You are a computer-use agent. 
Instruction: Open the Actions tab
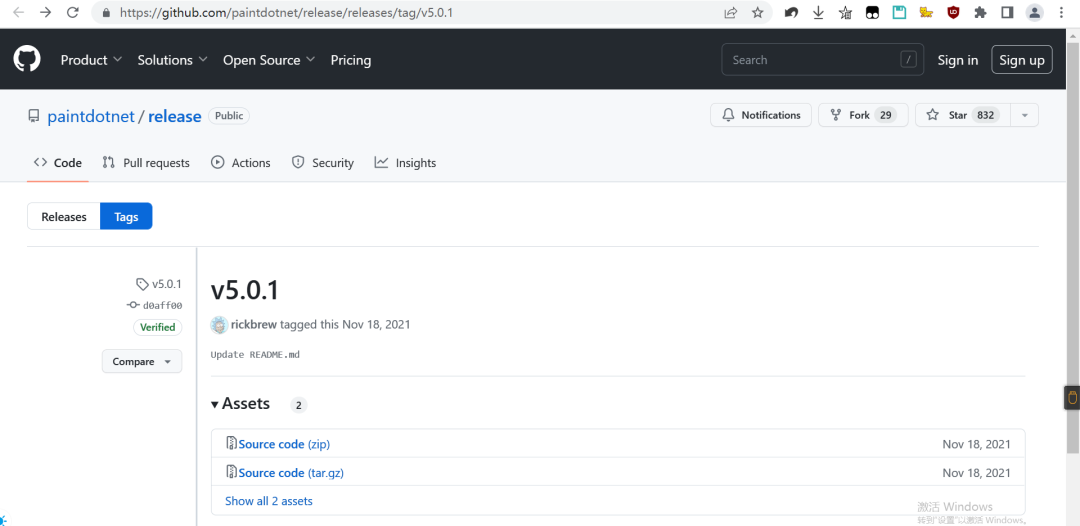[x=240, y=162]
